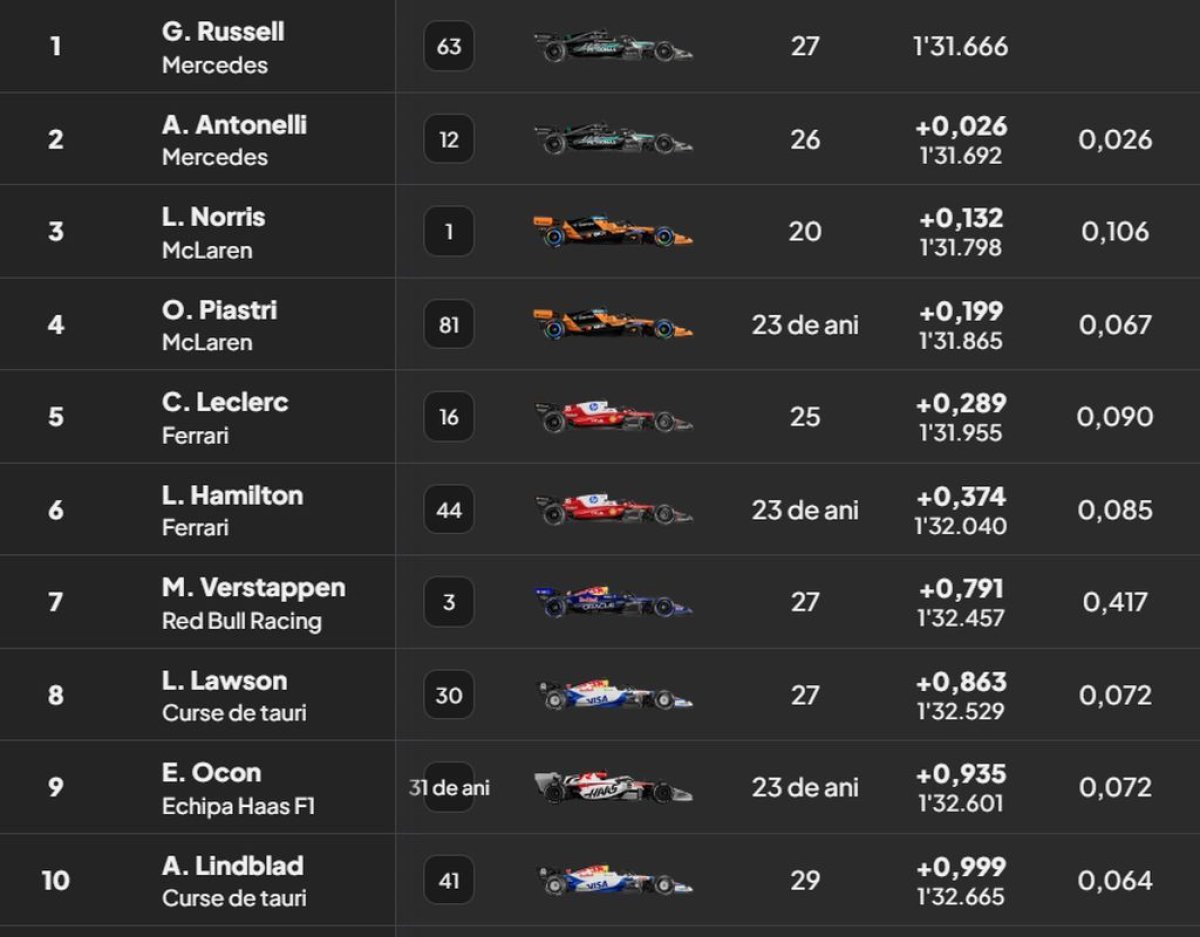
Task: Click Antonelli's +0,026 gap time
Action: pos(962,127)
